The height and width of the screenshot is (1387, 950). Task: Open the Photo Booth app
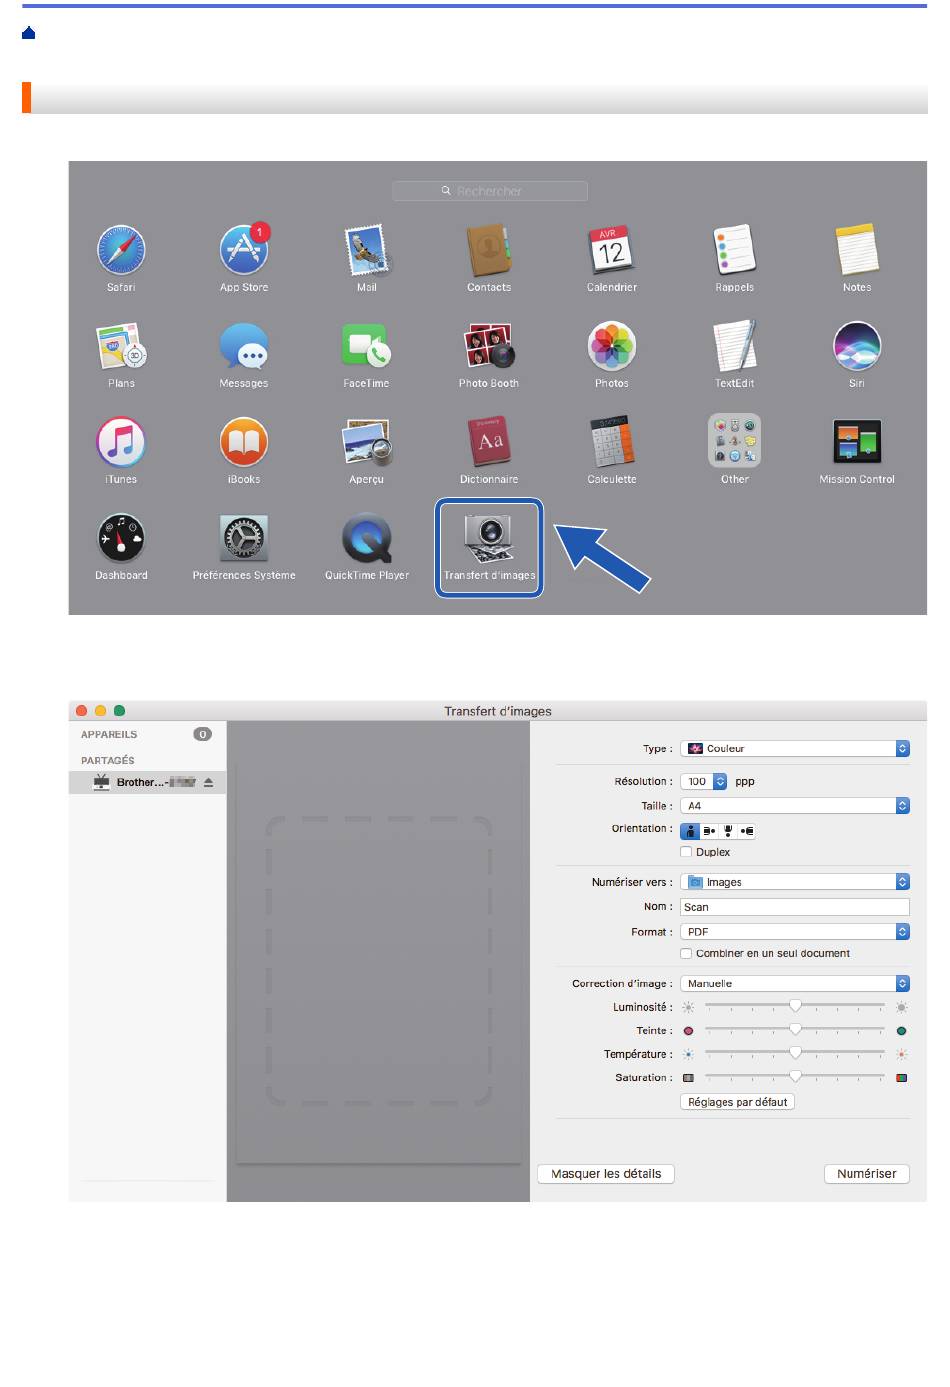point(489,346)
